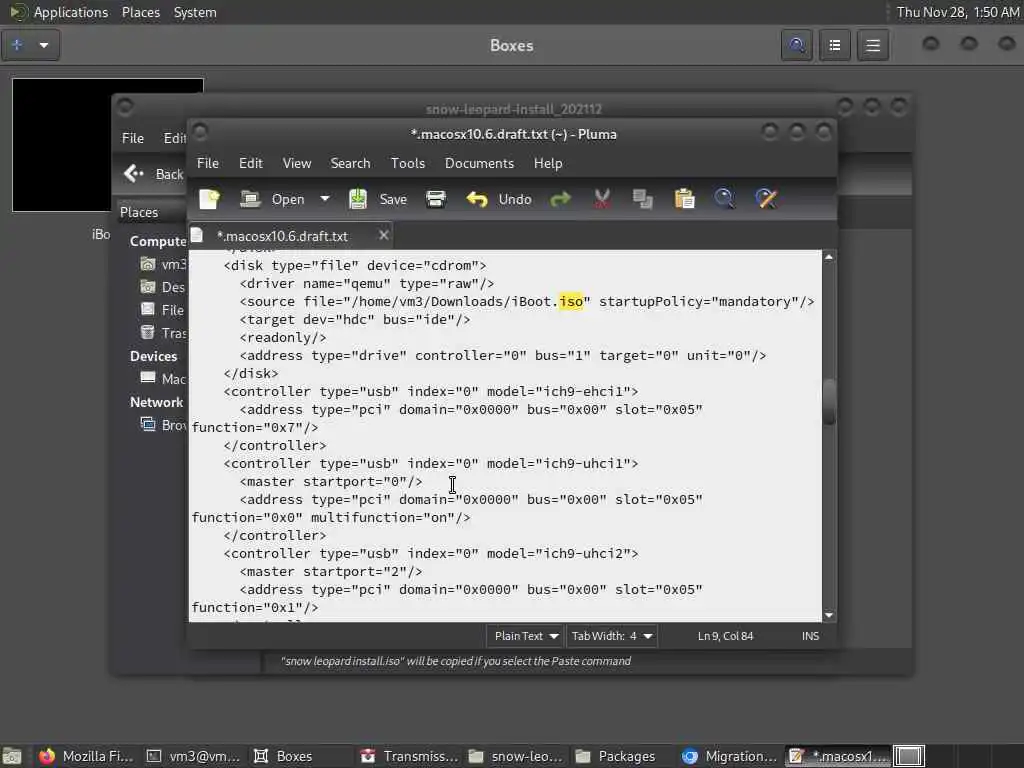
Task: Cut selection with the scissors icon
Action: tap(602, 199)
